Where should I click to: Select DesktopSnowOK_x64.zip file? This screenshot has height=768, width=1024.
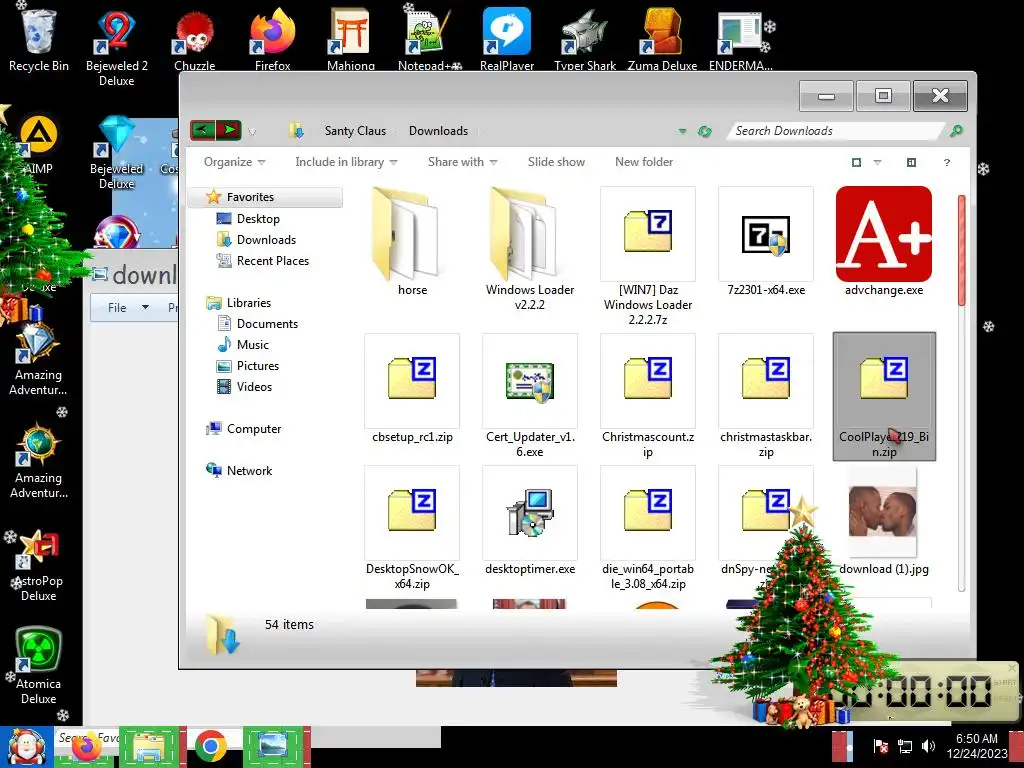coord(412,528)
